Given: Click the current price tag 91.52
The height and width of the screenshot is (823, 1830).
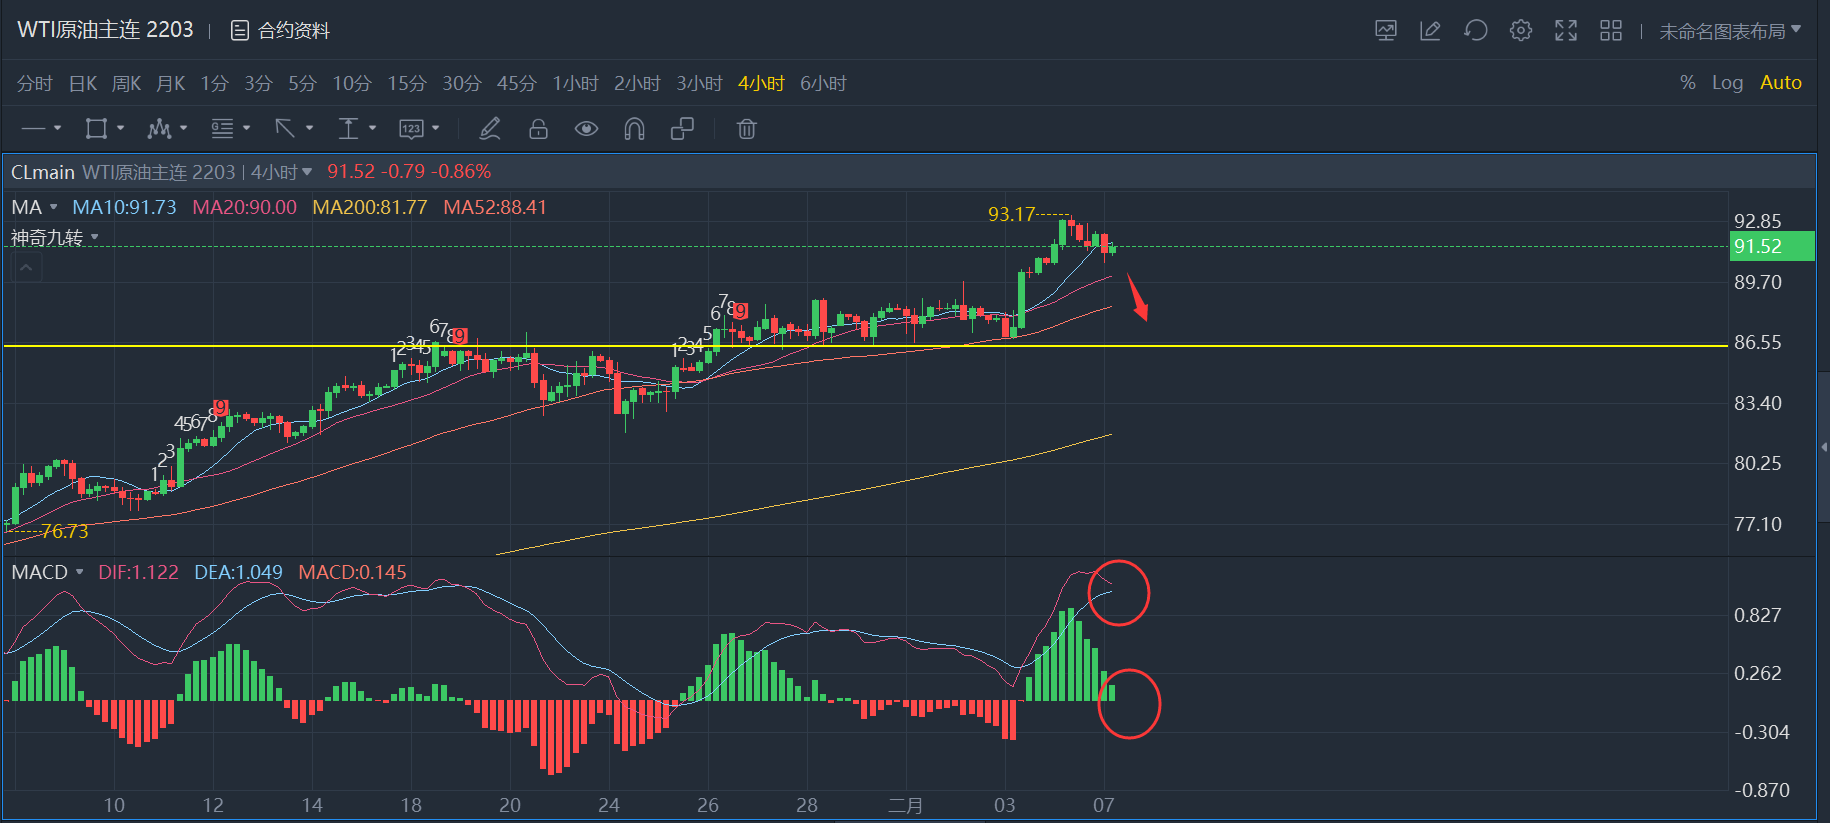Looking at the screenshot, I should pos(1772,246).
